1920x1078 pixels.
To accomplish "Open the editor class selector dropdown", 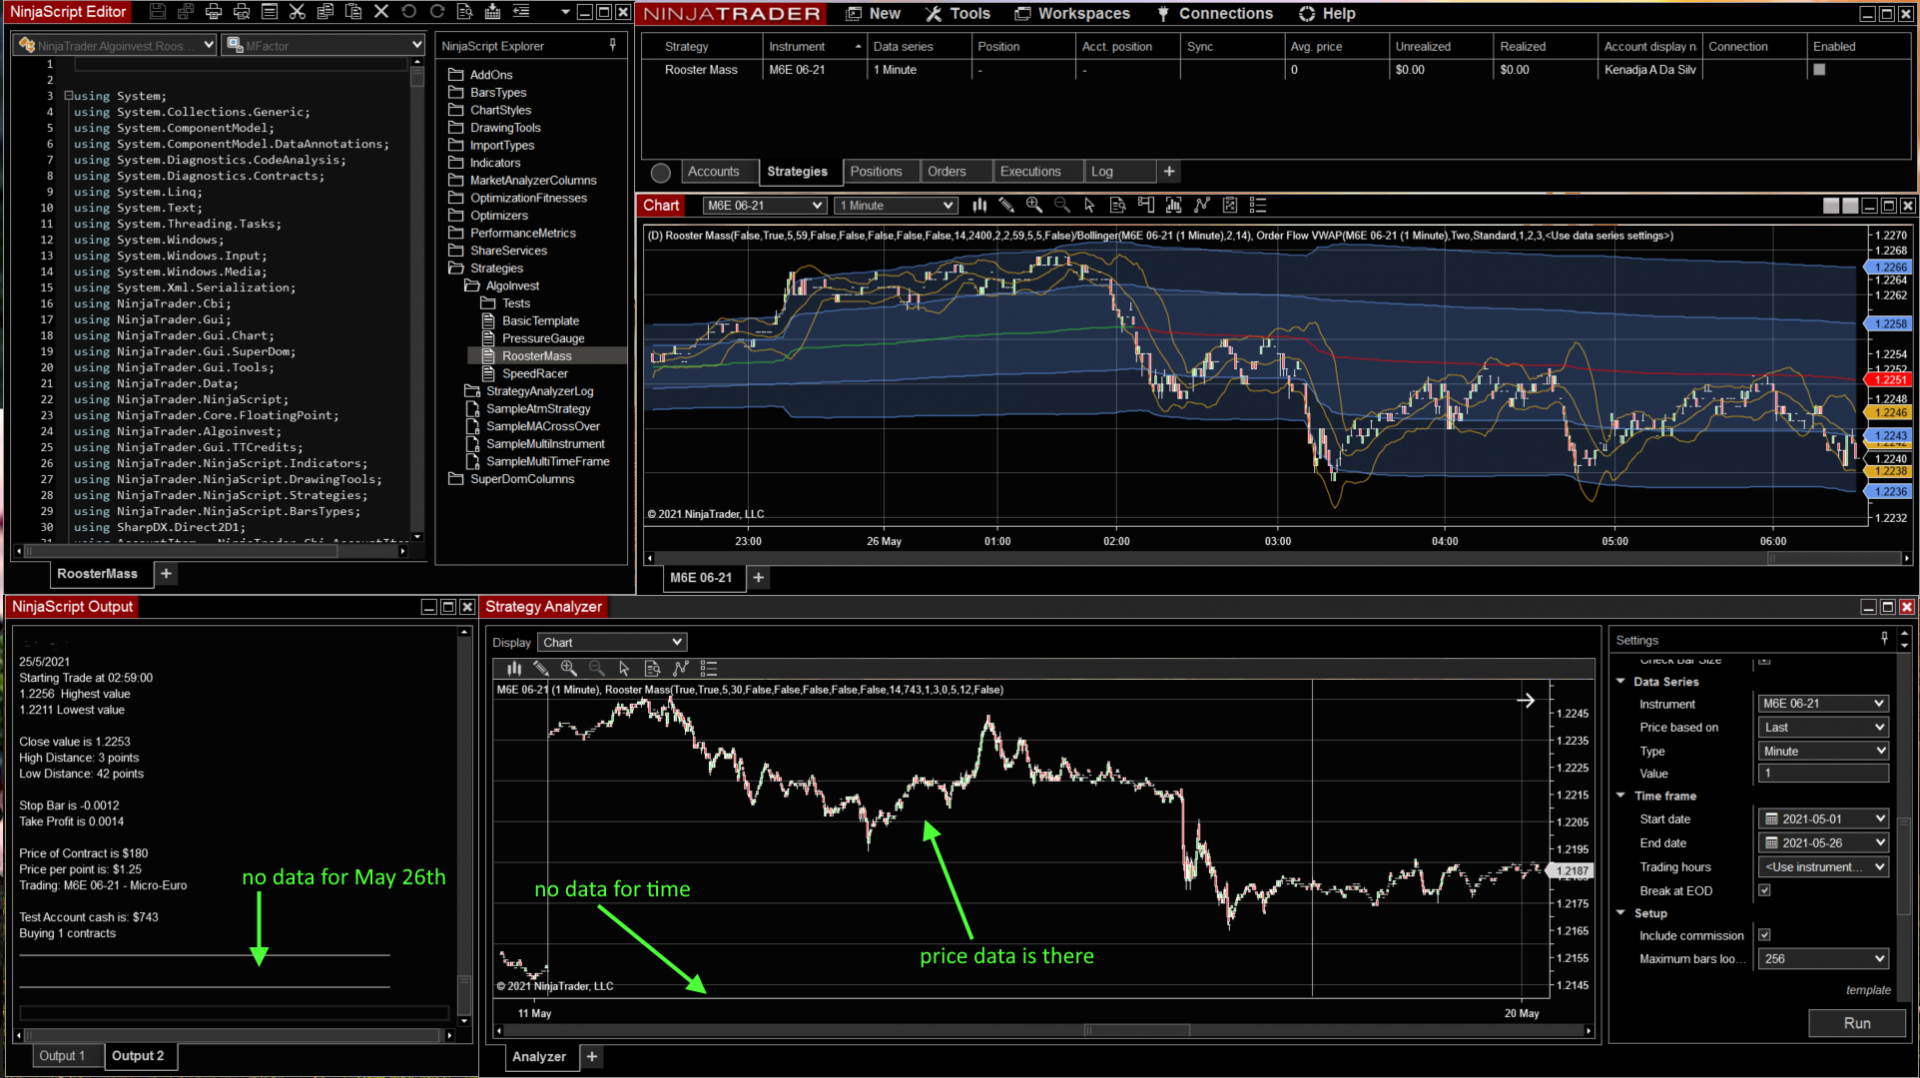I will 115,45.
